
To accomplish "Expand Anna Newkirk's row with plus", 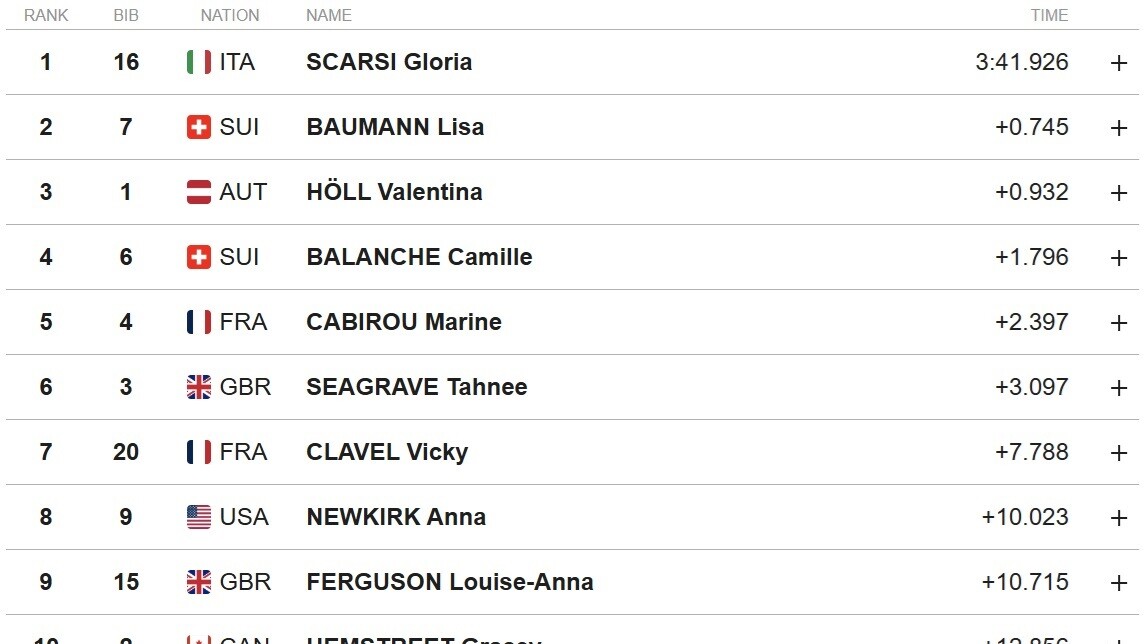I will [x=1119, y=518].
